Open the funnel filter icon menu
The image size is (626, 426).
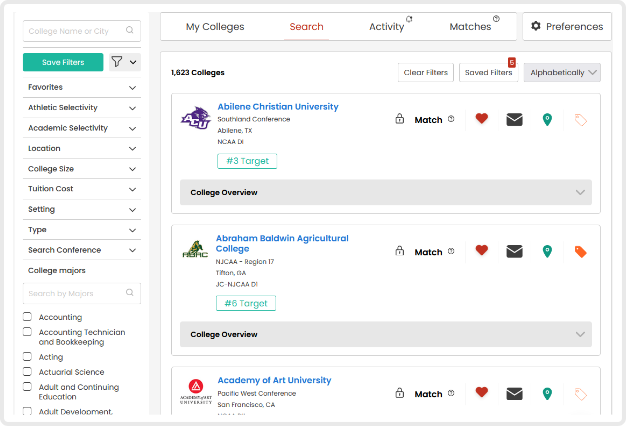[124, 62]
